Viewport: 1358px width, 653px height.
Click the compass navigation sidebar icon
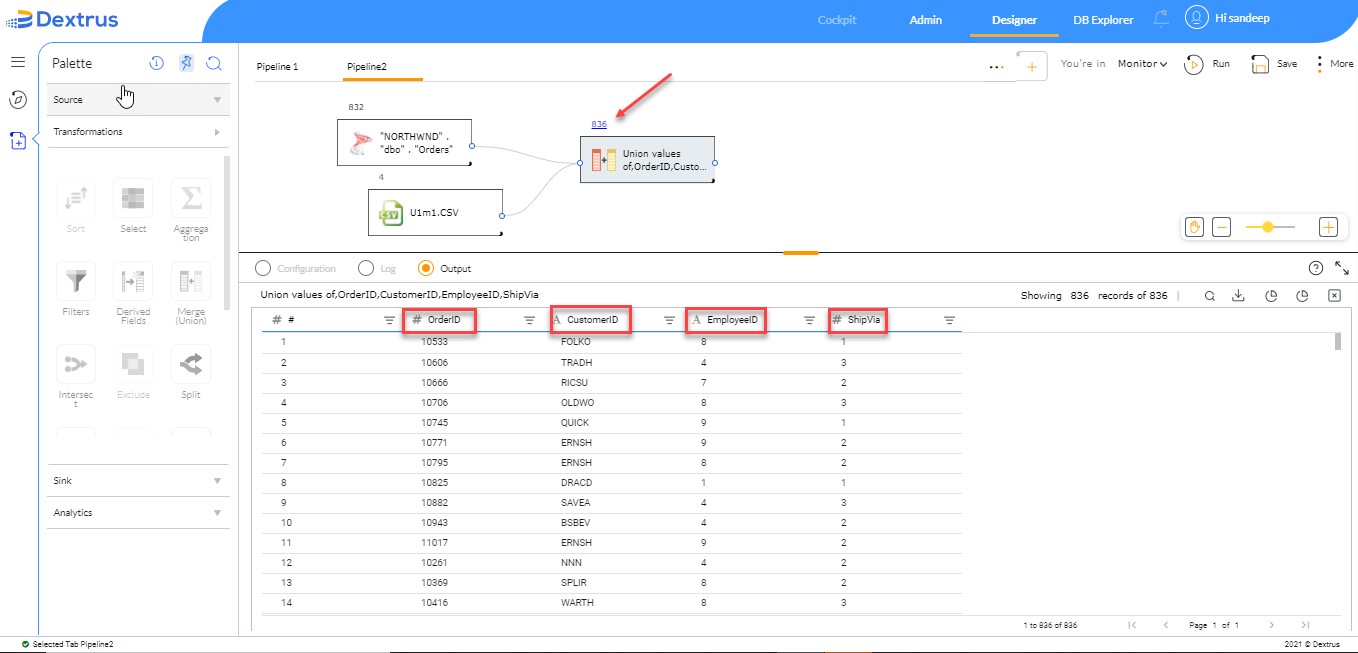pos(17,100)
